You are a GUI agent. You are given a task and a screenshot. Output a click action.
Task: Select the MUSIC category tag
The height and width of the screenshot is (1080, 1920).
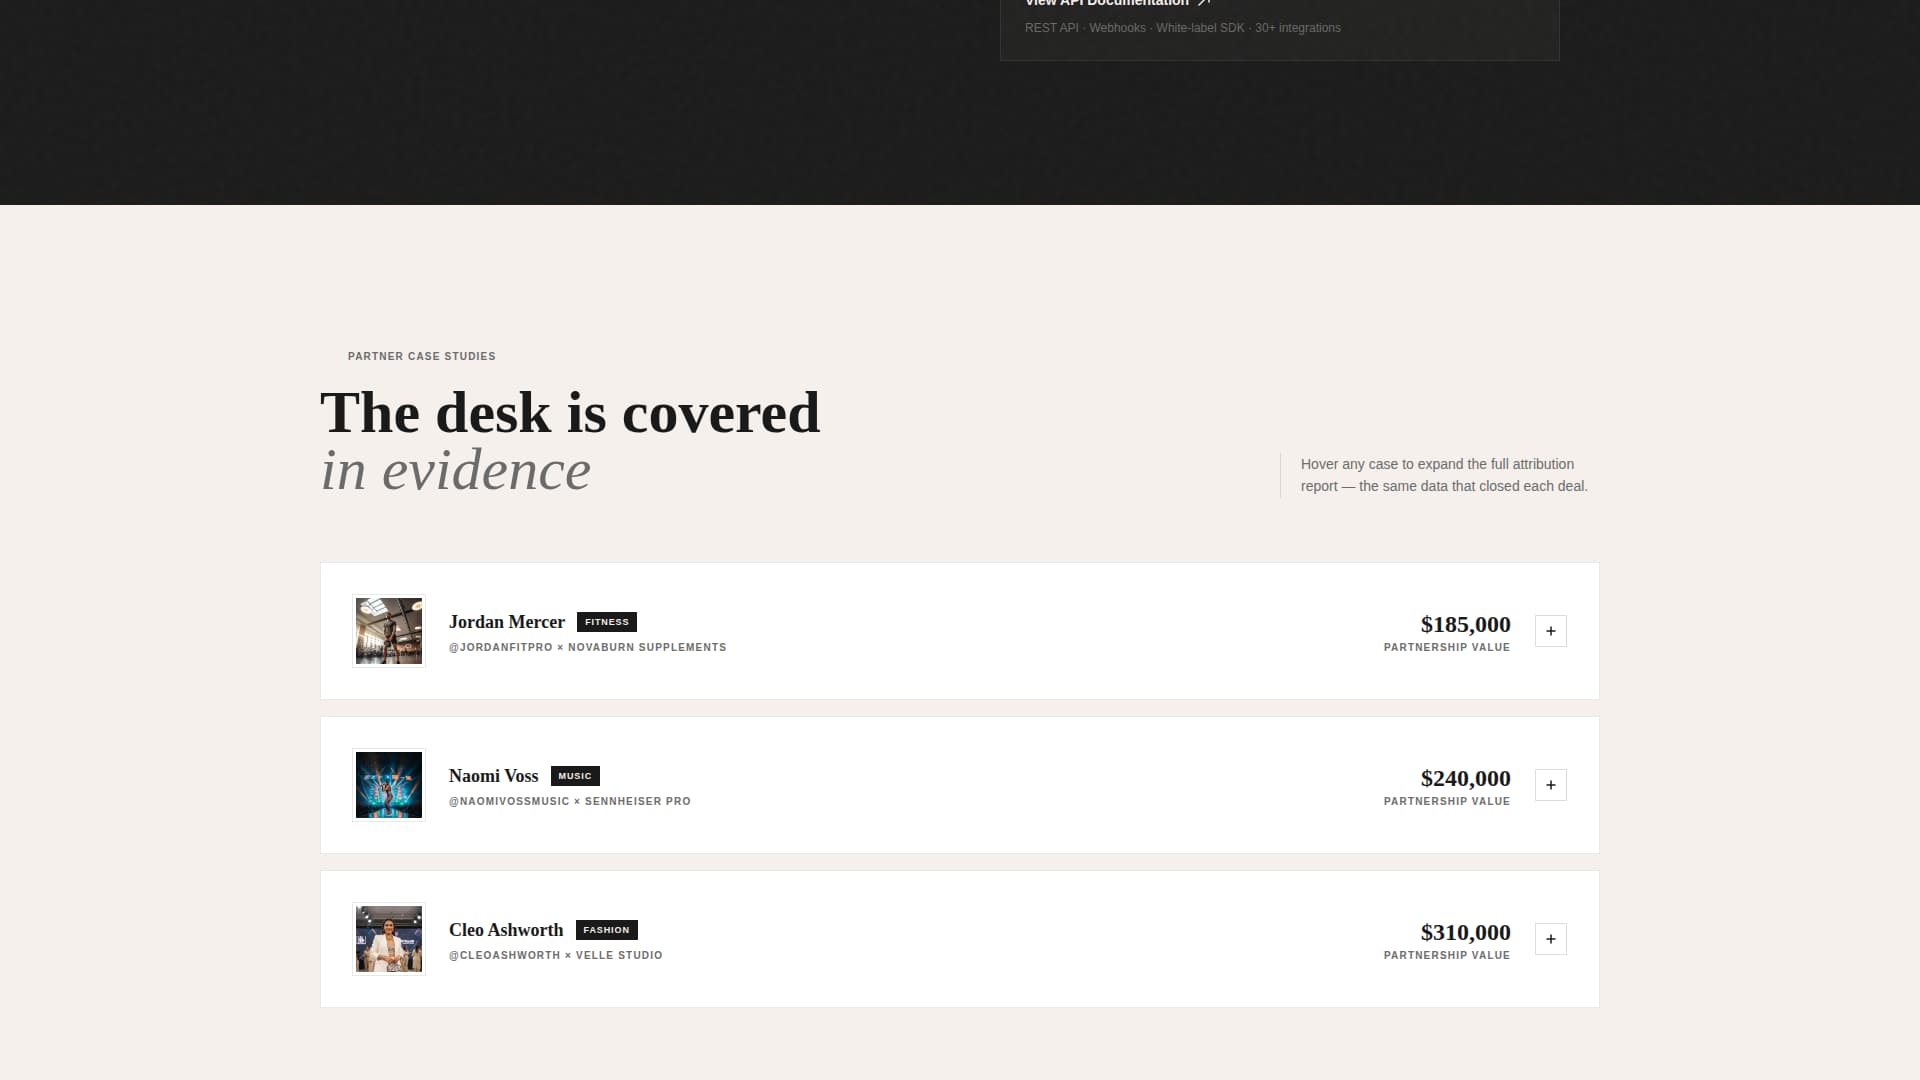point(575,776)
